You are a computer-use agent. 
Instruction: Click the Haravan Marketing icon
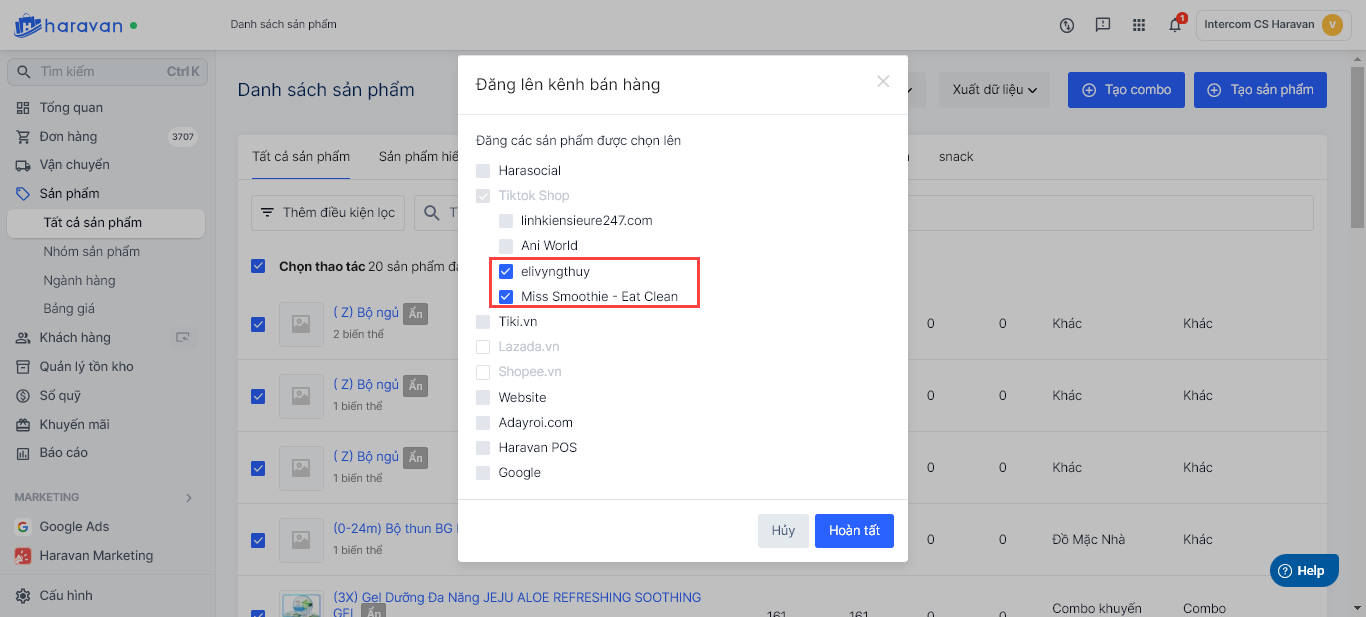pyautogui.click(x=22, y=556)
